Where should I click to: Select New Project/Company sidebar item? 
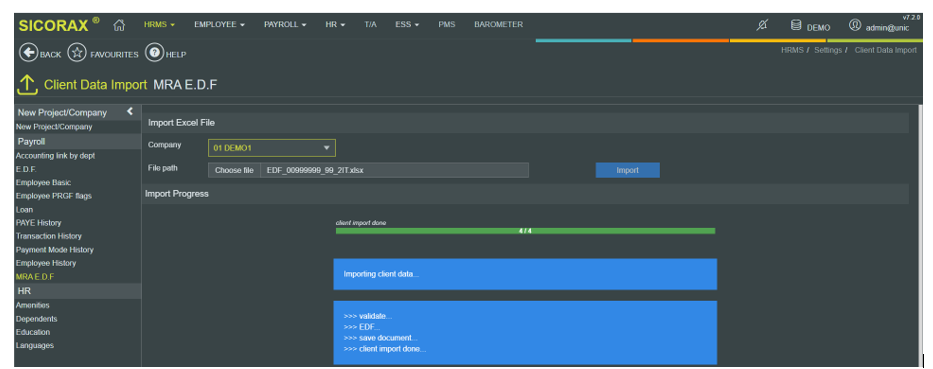click(x=54, y=127)
